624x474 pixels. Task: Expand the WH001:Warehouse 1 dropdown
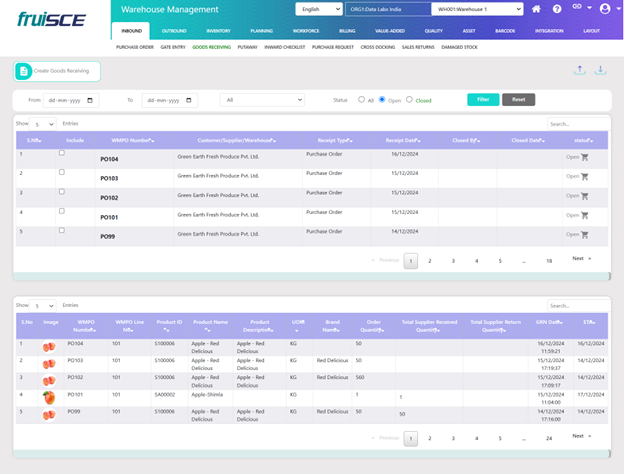coord(476,9)
